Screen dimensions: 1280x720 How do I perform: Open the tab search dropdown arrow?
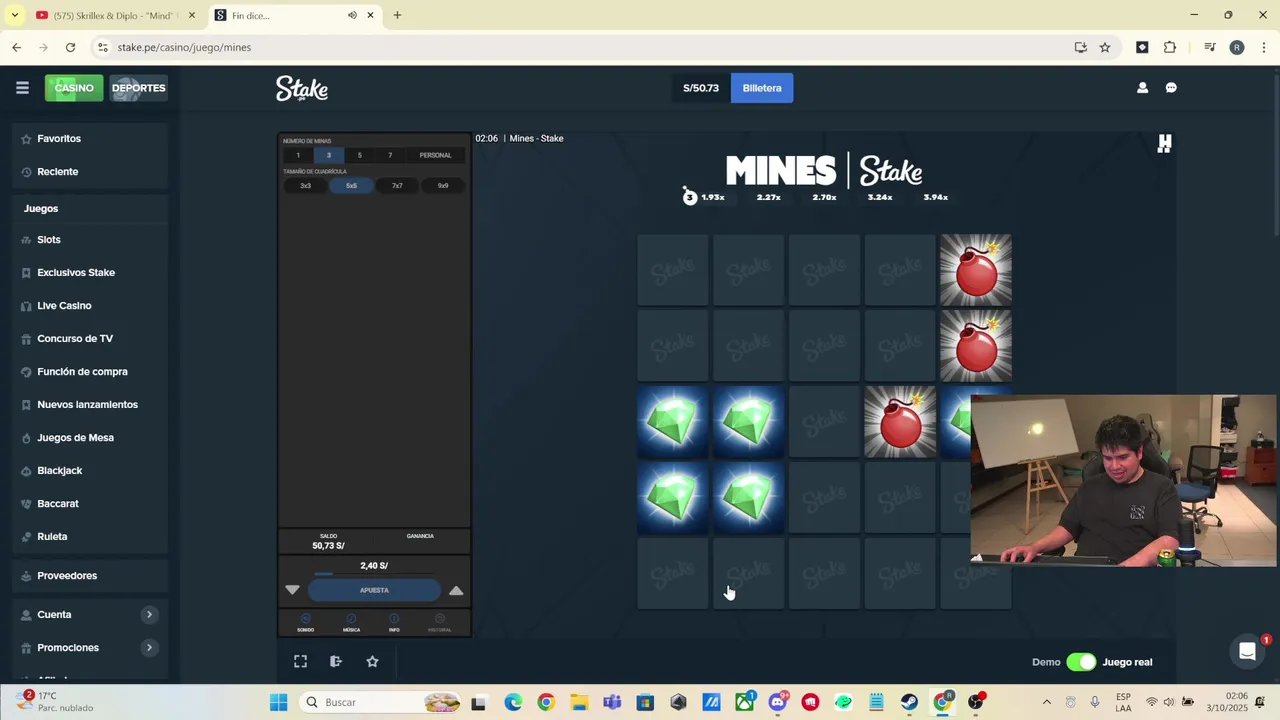(x=14, y=15)
